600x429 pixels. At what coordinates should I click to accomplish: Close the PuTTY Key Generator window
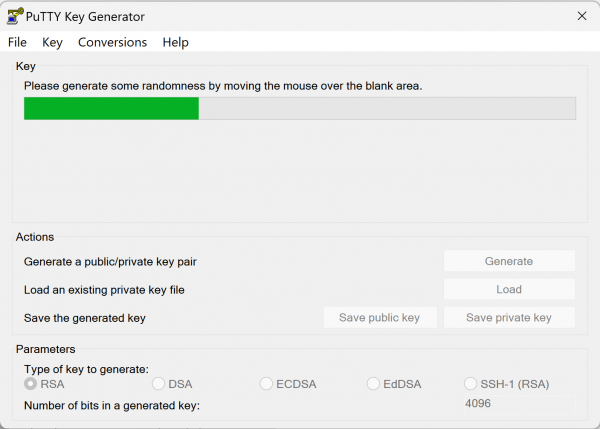[x=582, y=16]
